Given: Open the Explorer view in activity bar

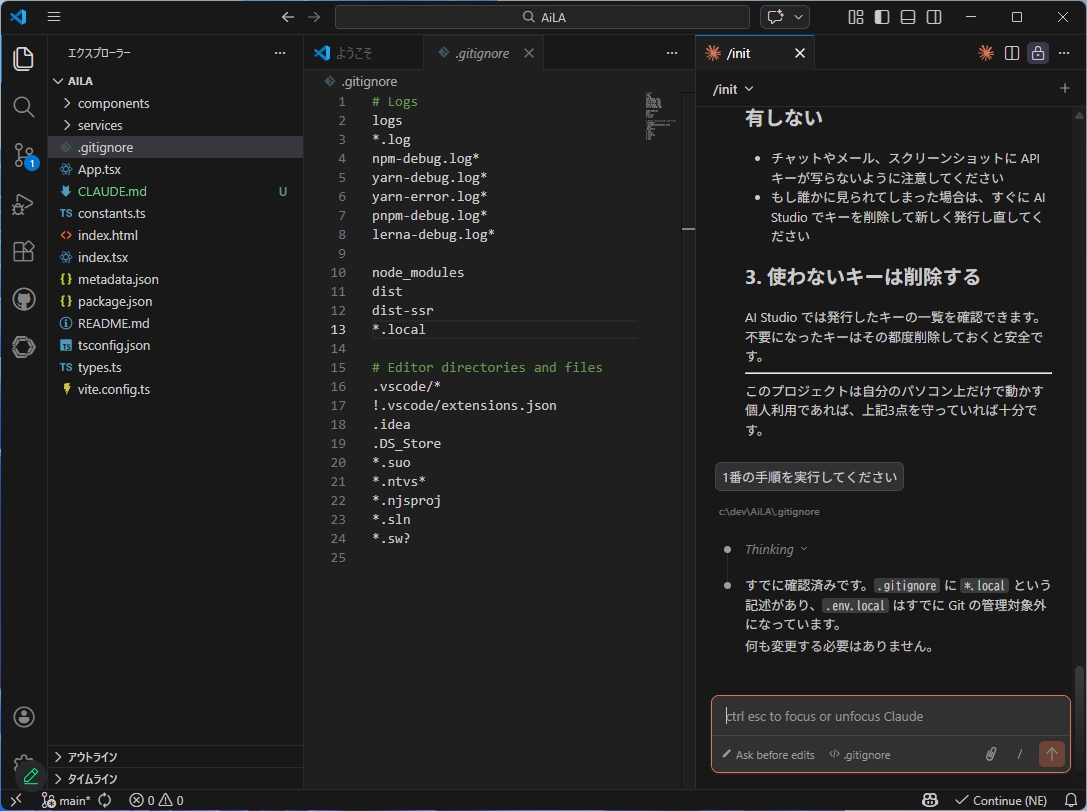Looking at the screenshot, I should (24, 59).
